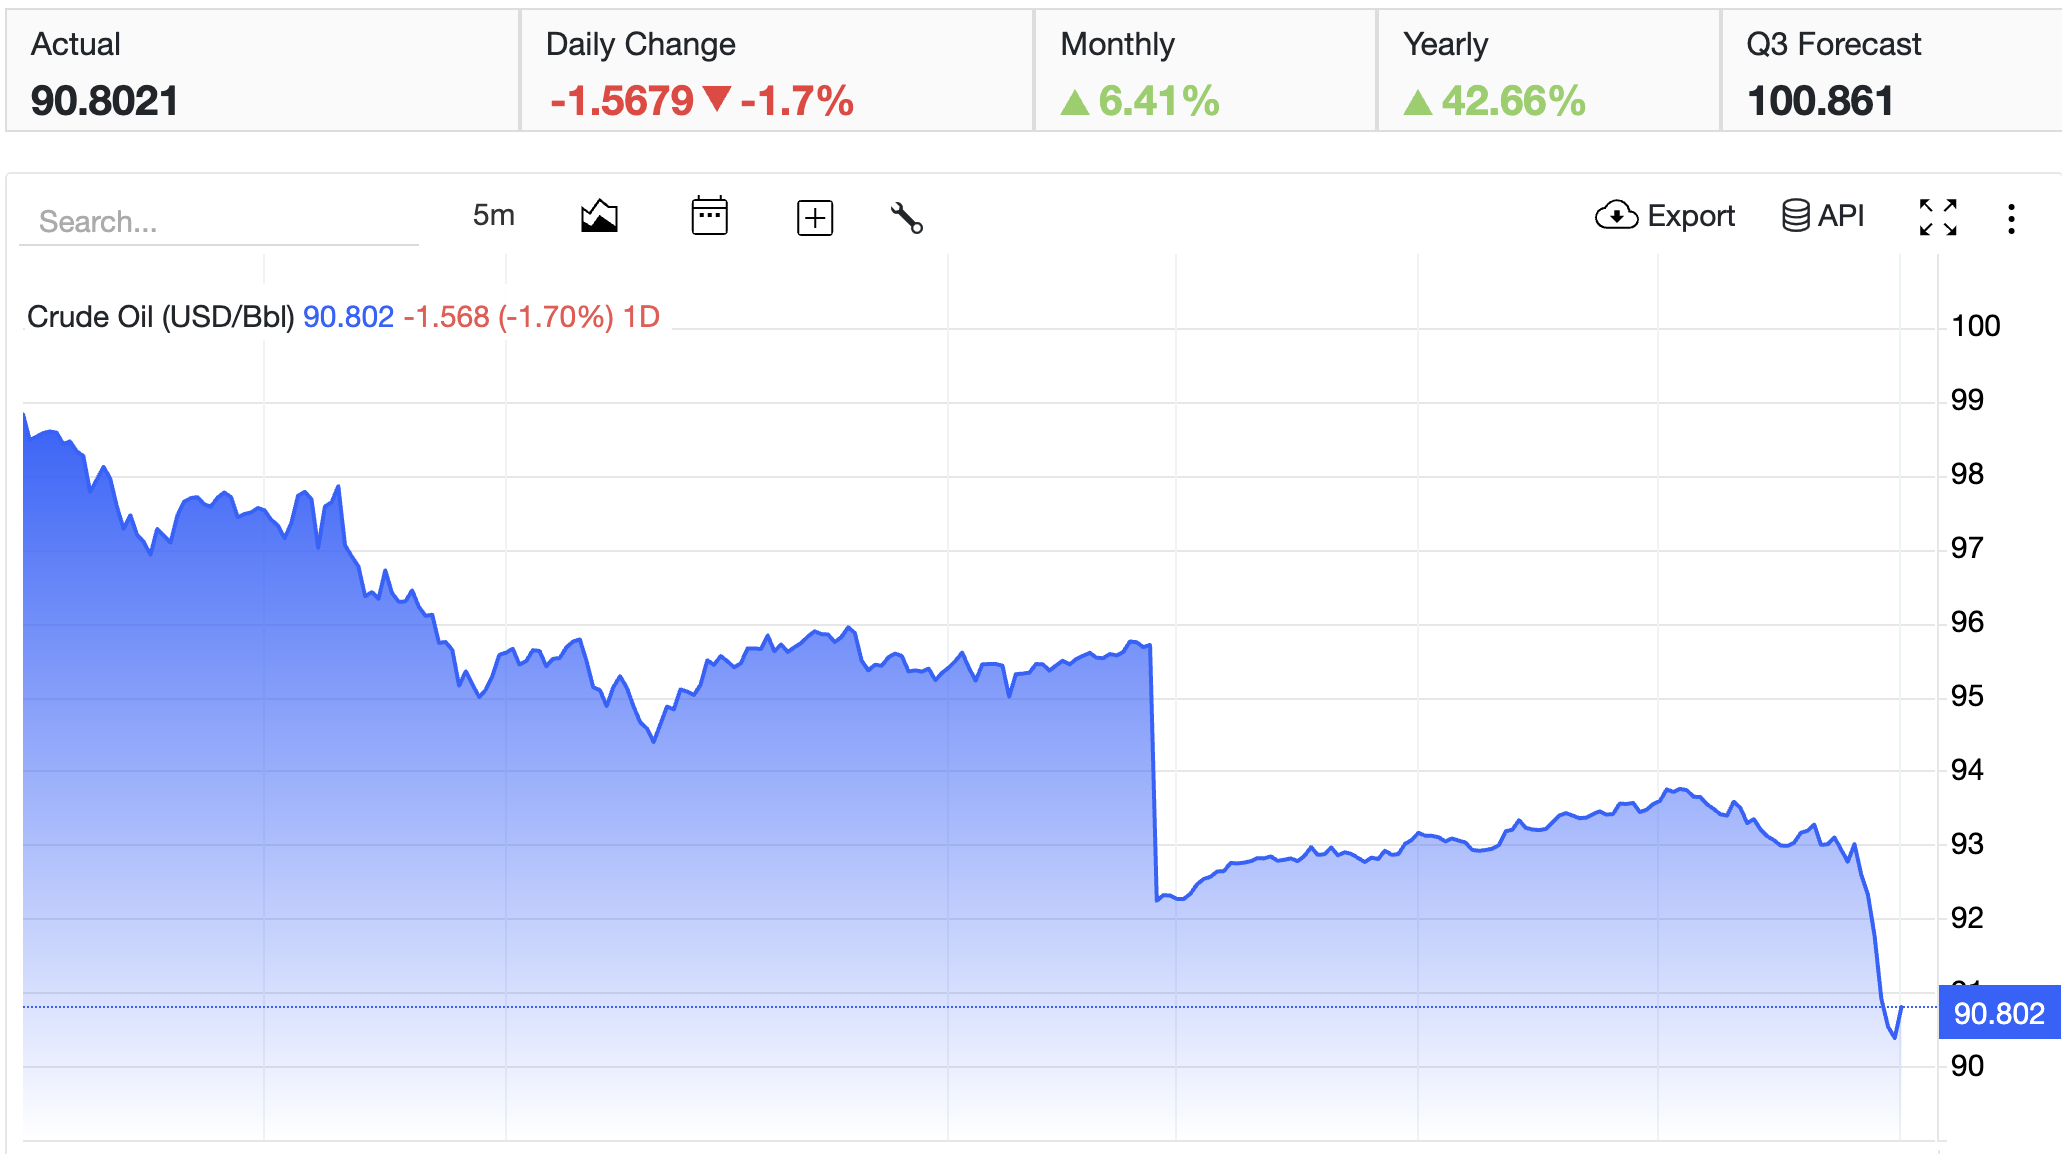Screen dimensions: 2062x1154
Task: Select the Daily Change panel
Action: [x=777, y=71]
